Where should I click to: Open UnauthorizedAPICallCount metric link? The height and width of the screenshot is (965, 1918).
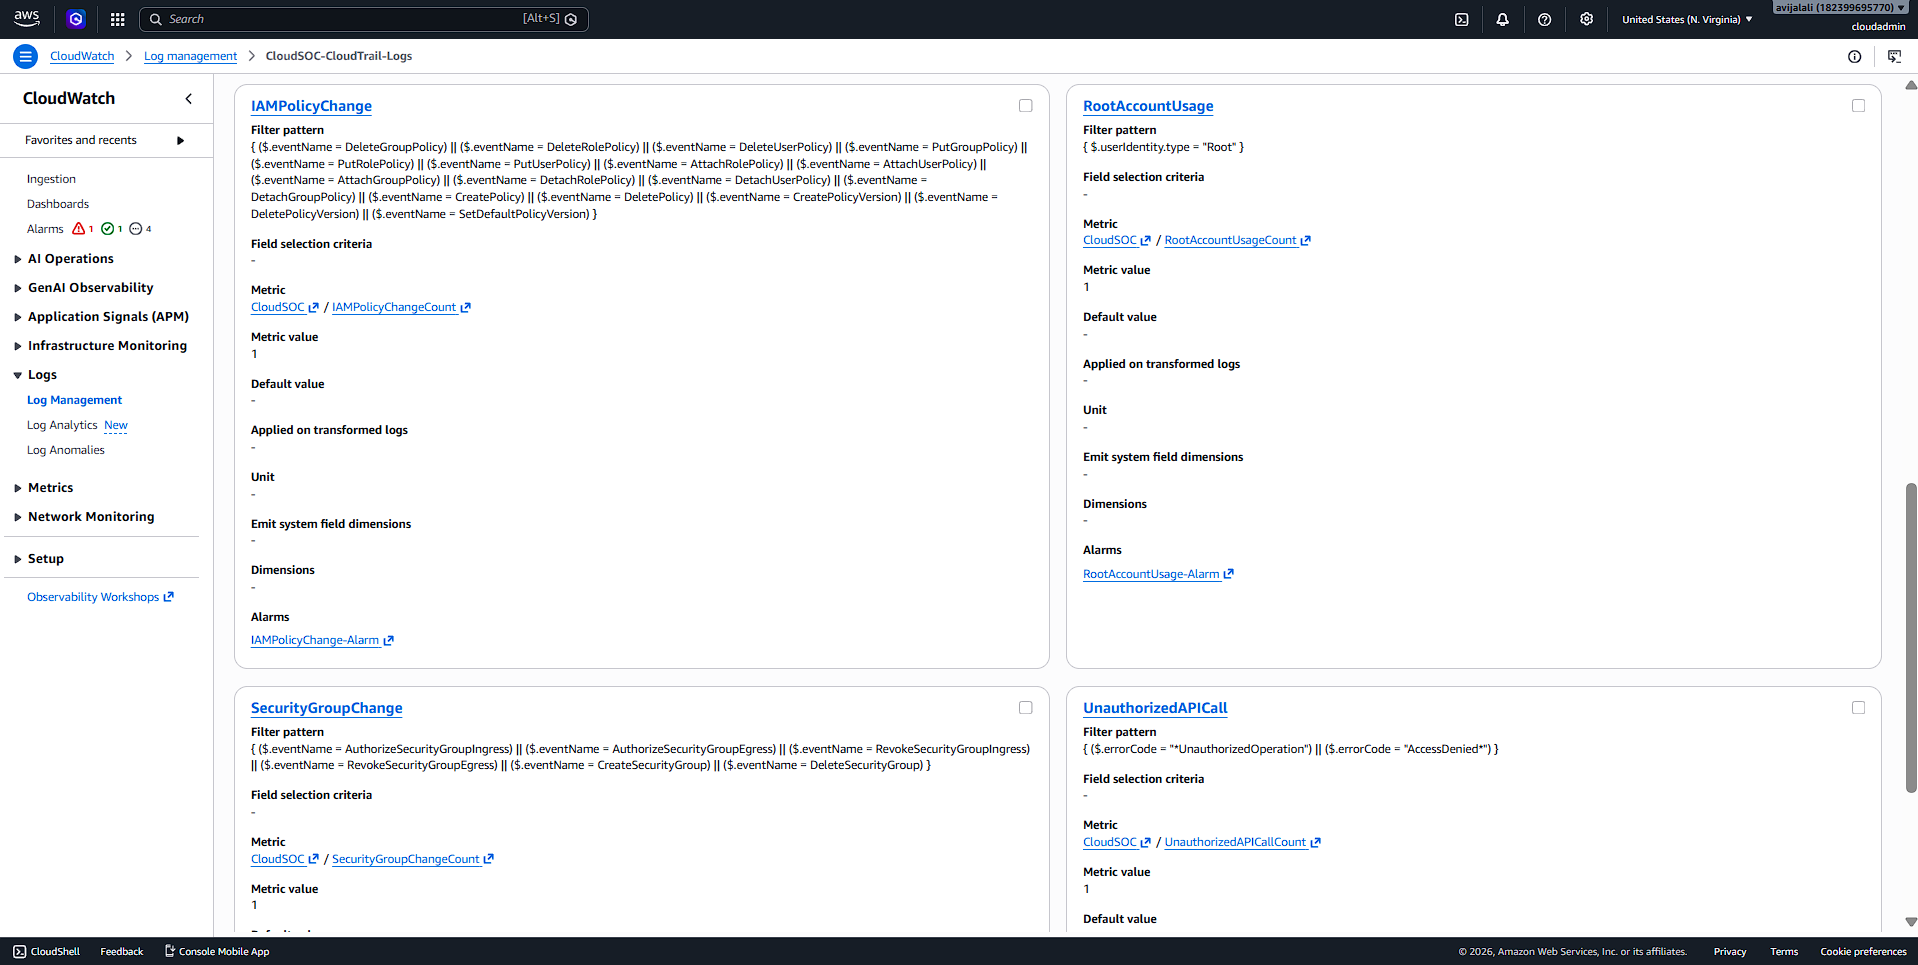coord(1242,842)
